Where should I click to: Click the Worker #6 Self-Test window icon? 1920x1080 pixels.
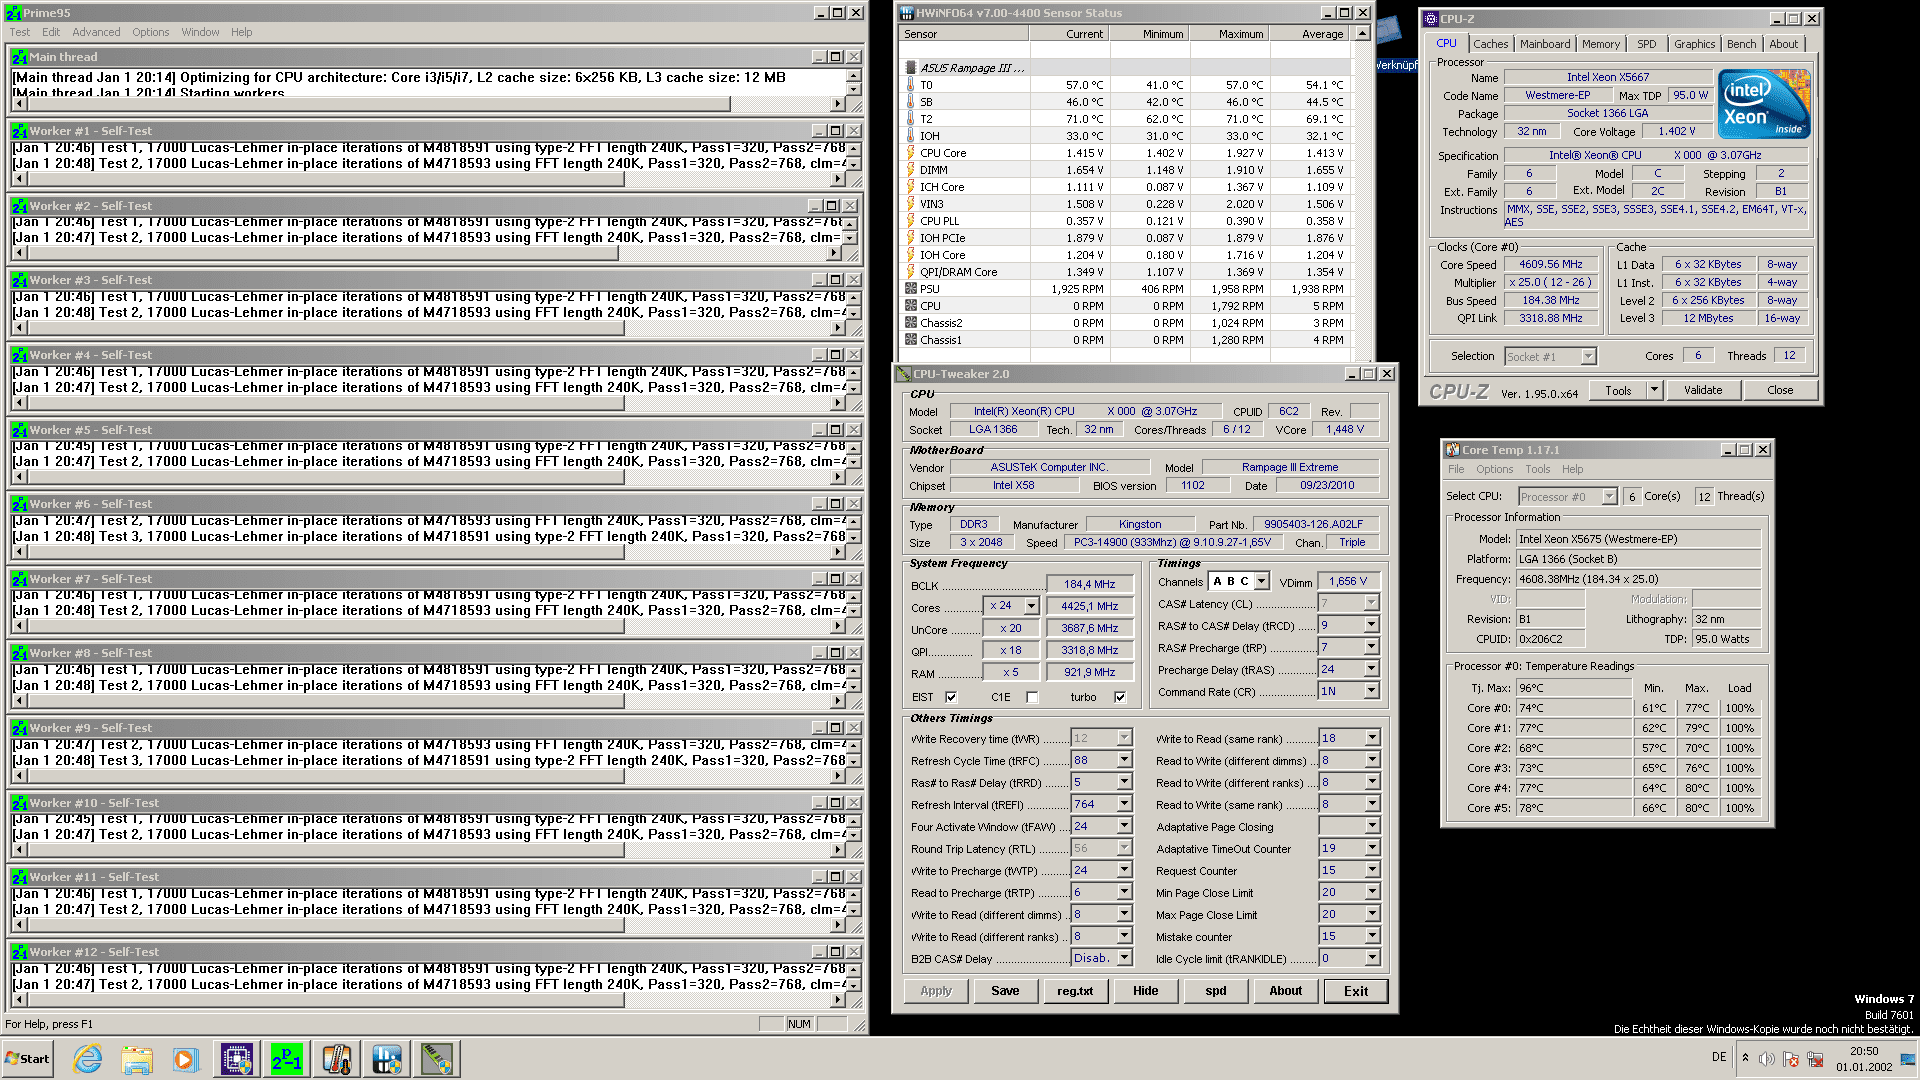point(20,504)
